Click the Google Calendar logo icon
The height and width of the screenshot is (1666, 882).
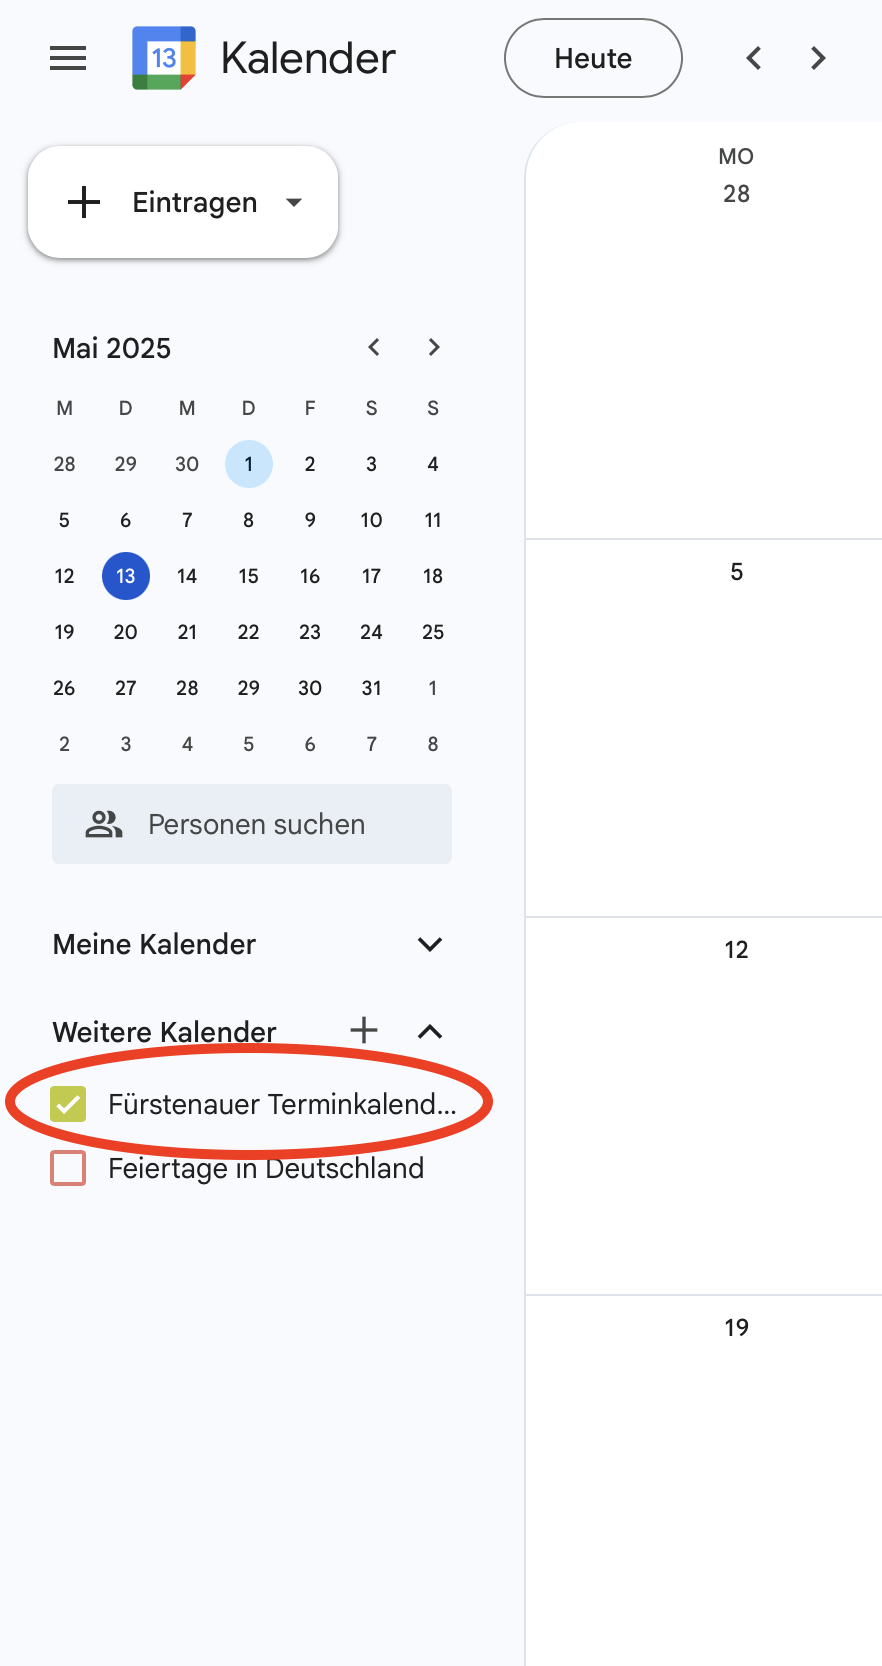(x=164, y=58)
